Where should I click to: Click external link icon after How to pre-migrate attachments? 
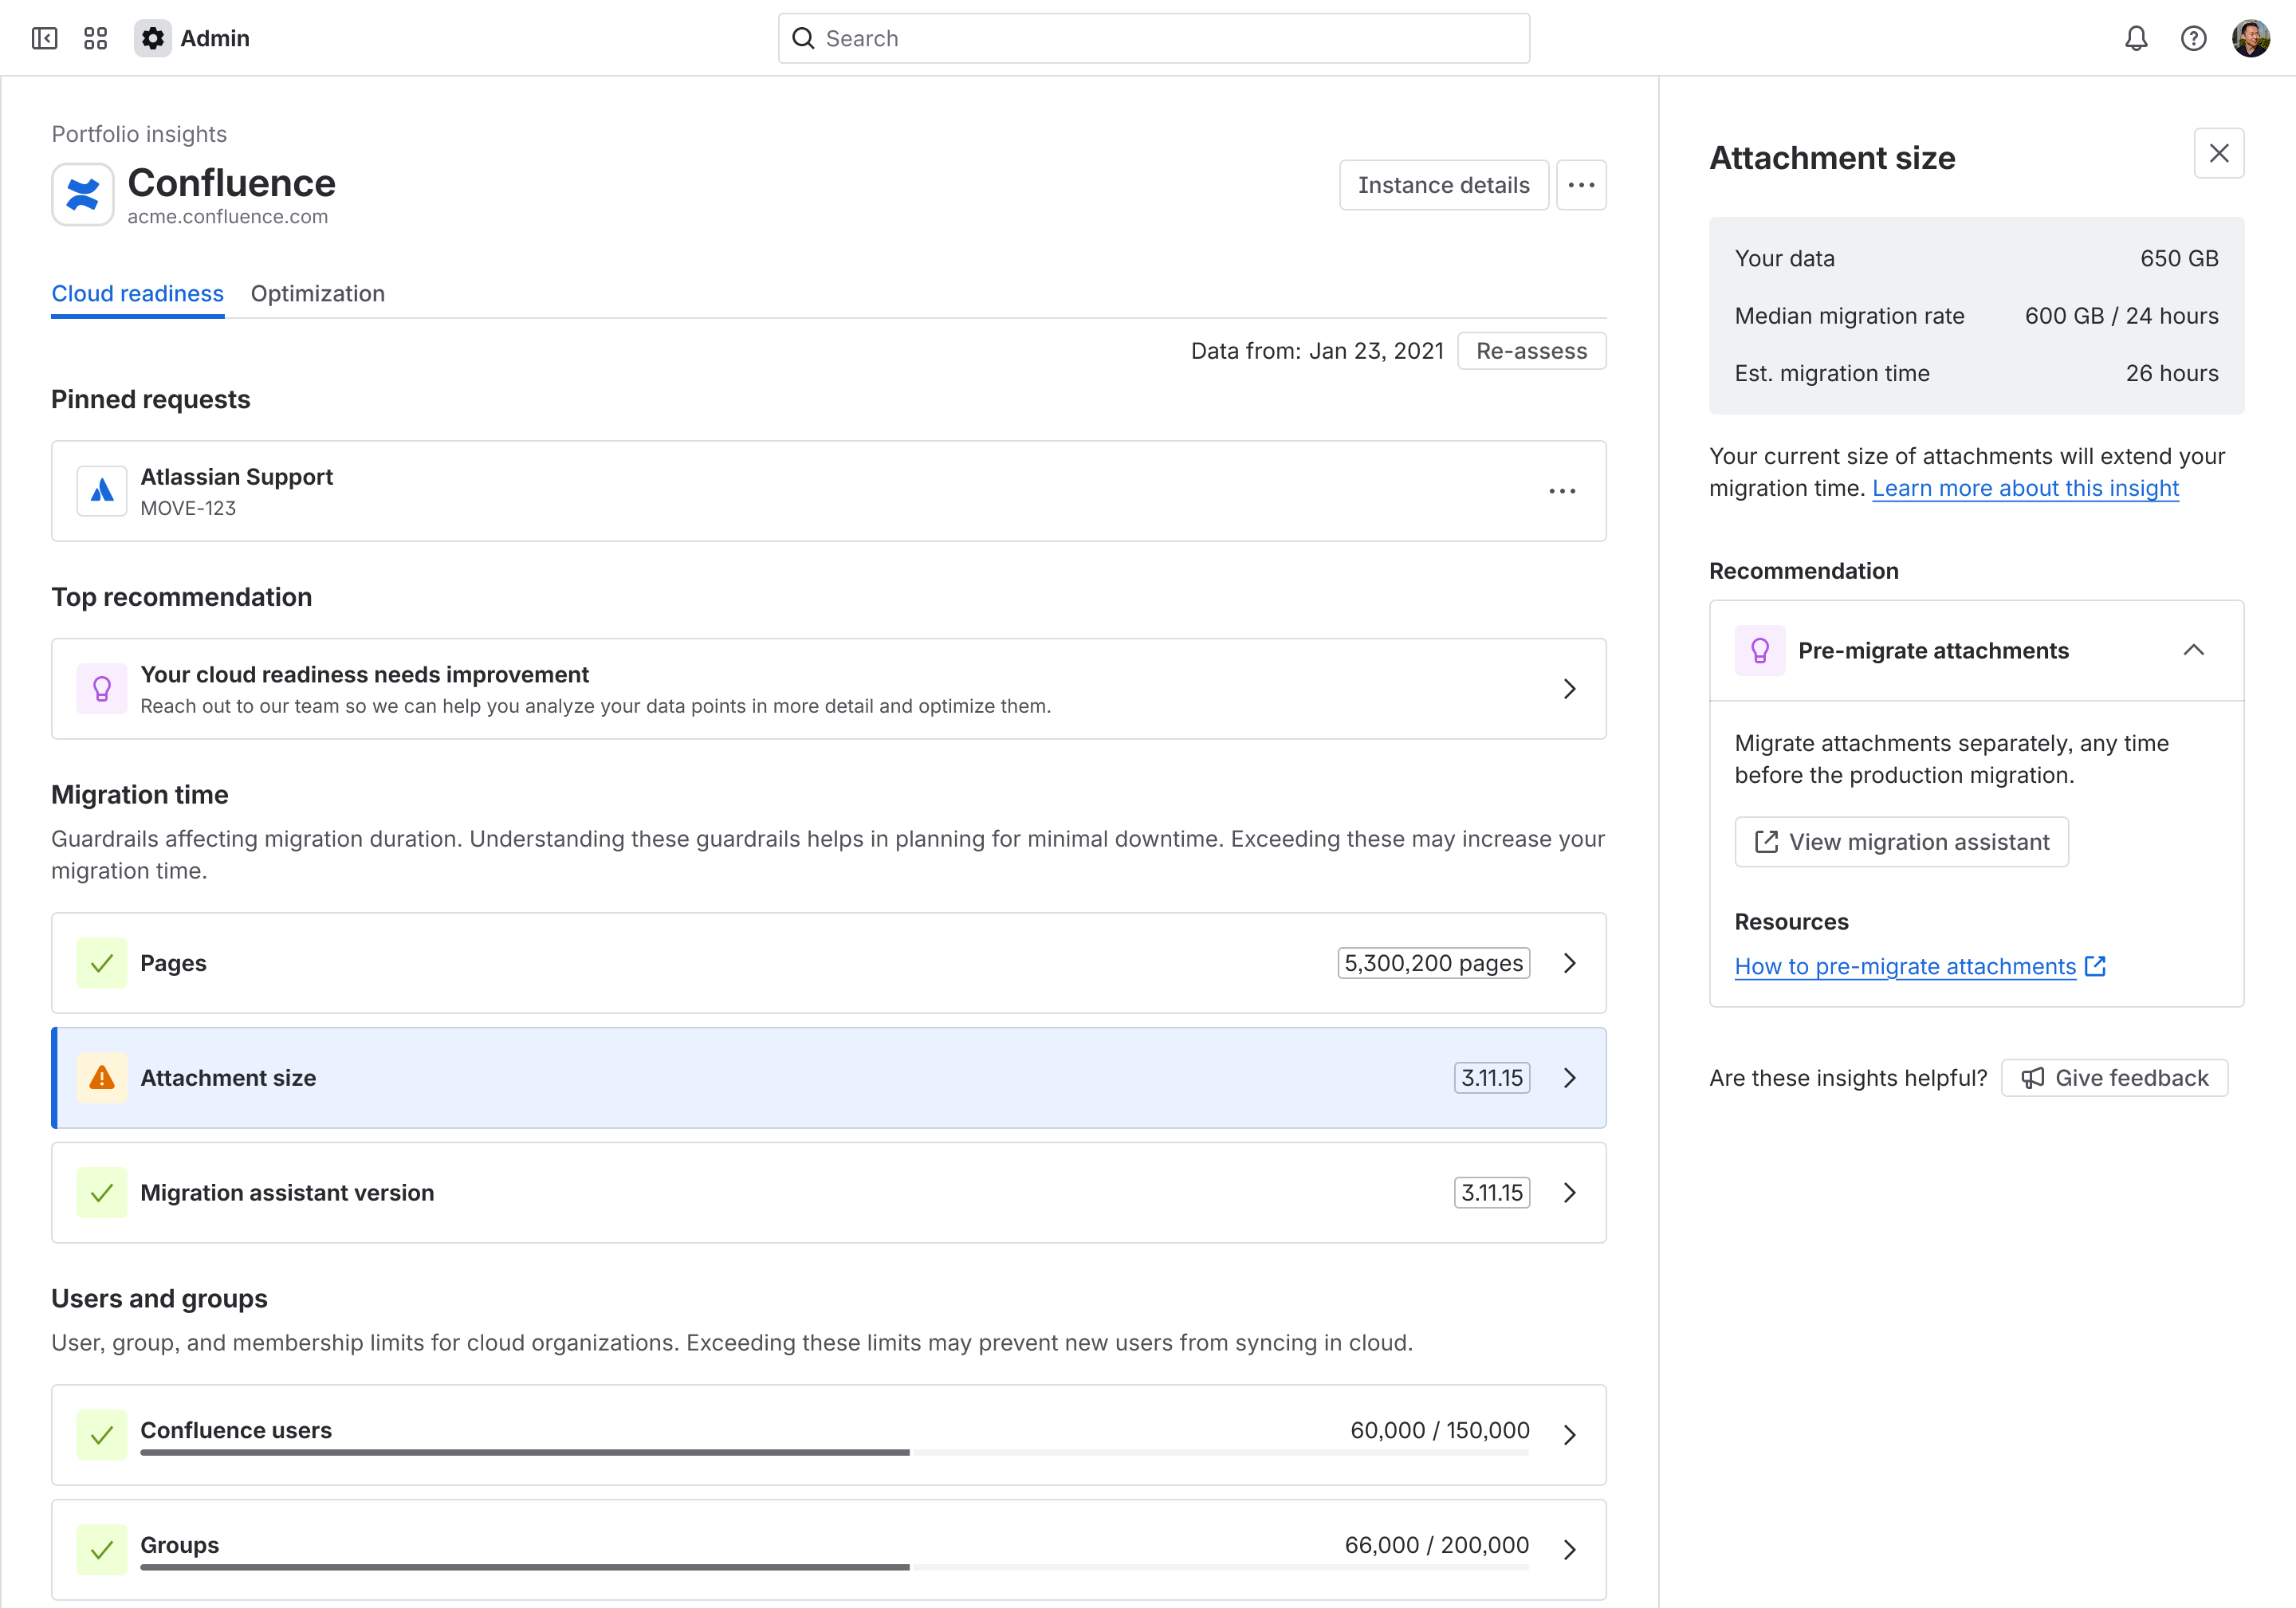click(x=2096, y=966)
